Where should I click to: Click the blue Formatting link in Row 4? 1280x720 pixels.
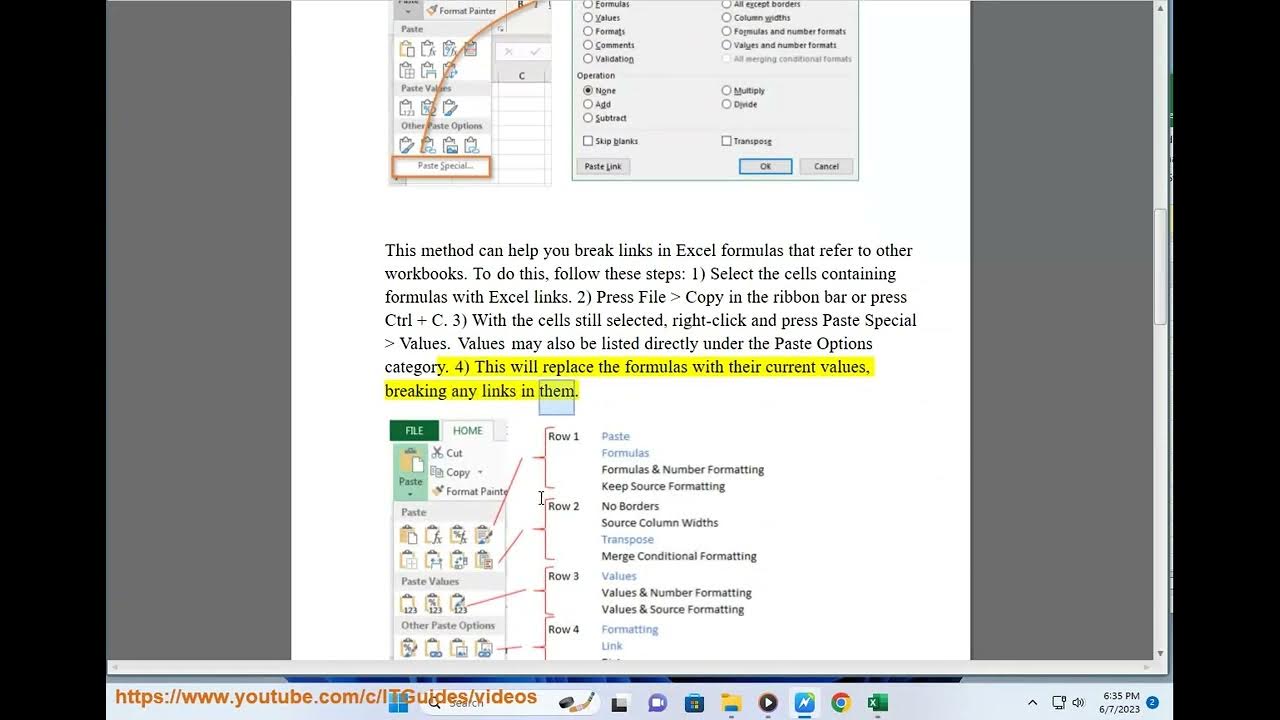[x=630, y=630]
